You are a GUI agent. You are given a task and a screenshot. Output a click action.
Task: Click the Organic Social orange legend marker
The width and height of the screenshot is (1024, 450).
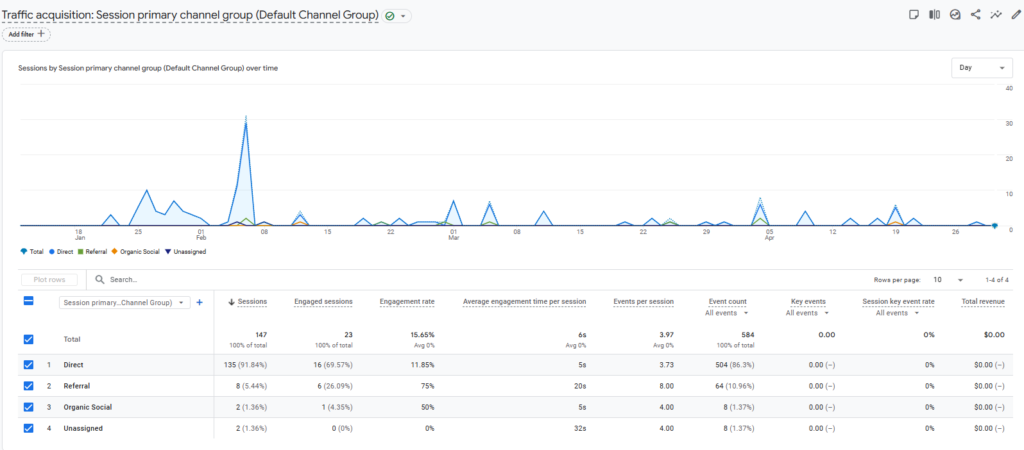(x=115, y=251)
